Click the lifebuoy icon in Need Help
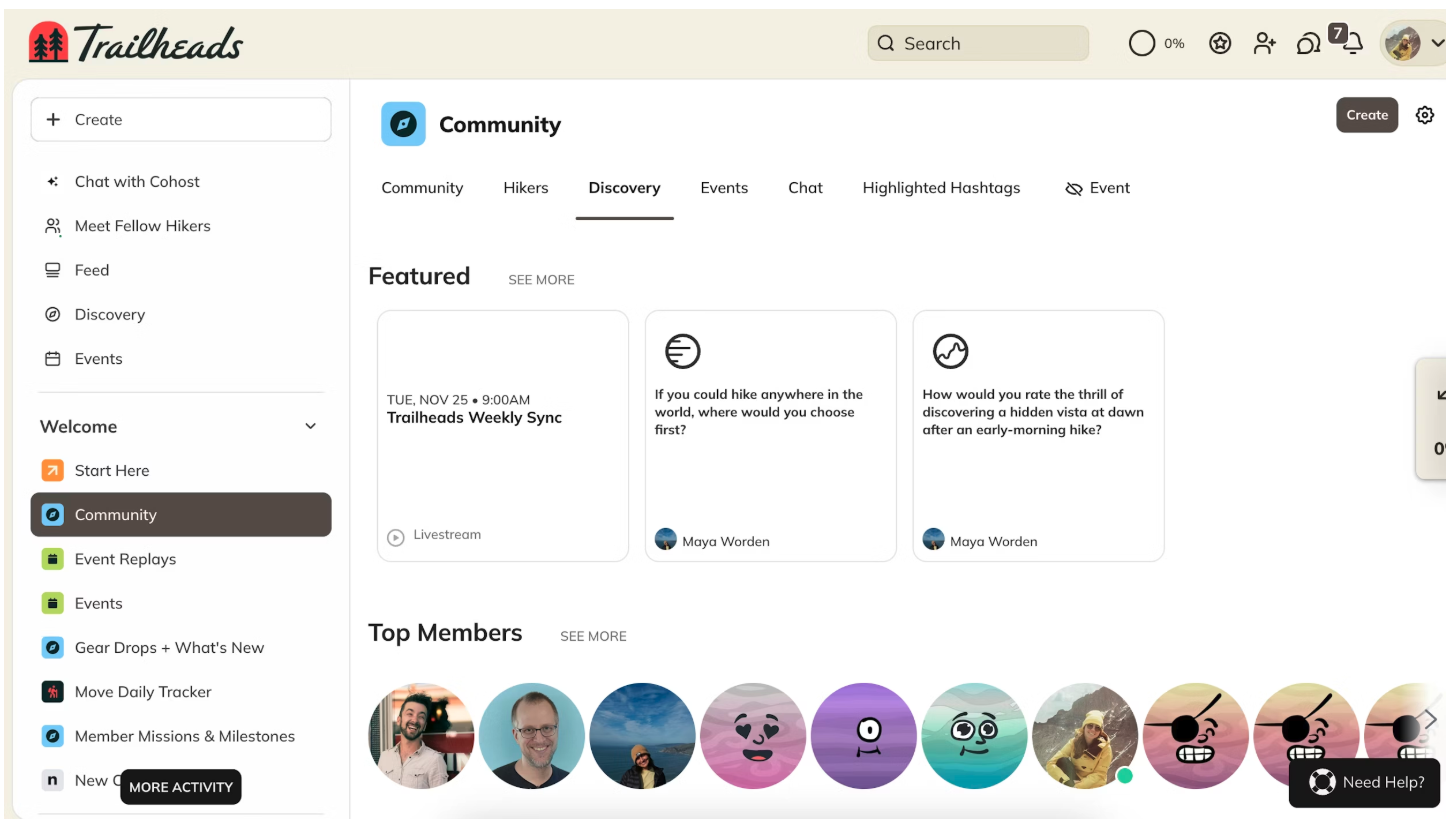Viewport: 1448px width, 832px height. point(1322,782)
